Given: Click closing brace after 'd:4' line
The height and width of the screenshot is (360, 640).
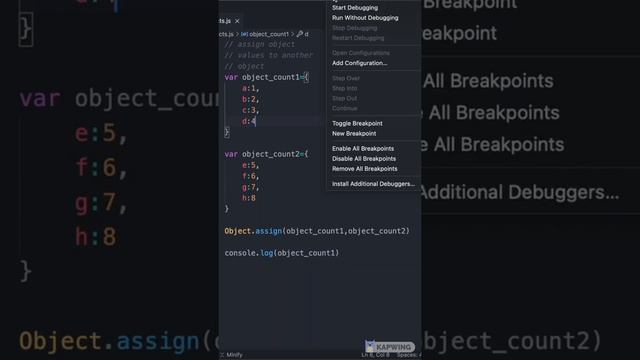Looking at the screenshot, I should (227, 132).
